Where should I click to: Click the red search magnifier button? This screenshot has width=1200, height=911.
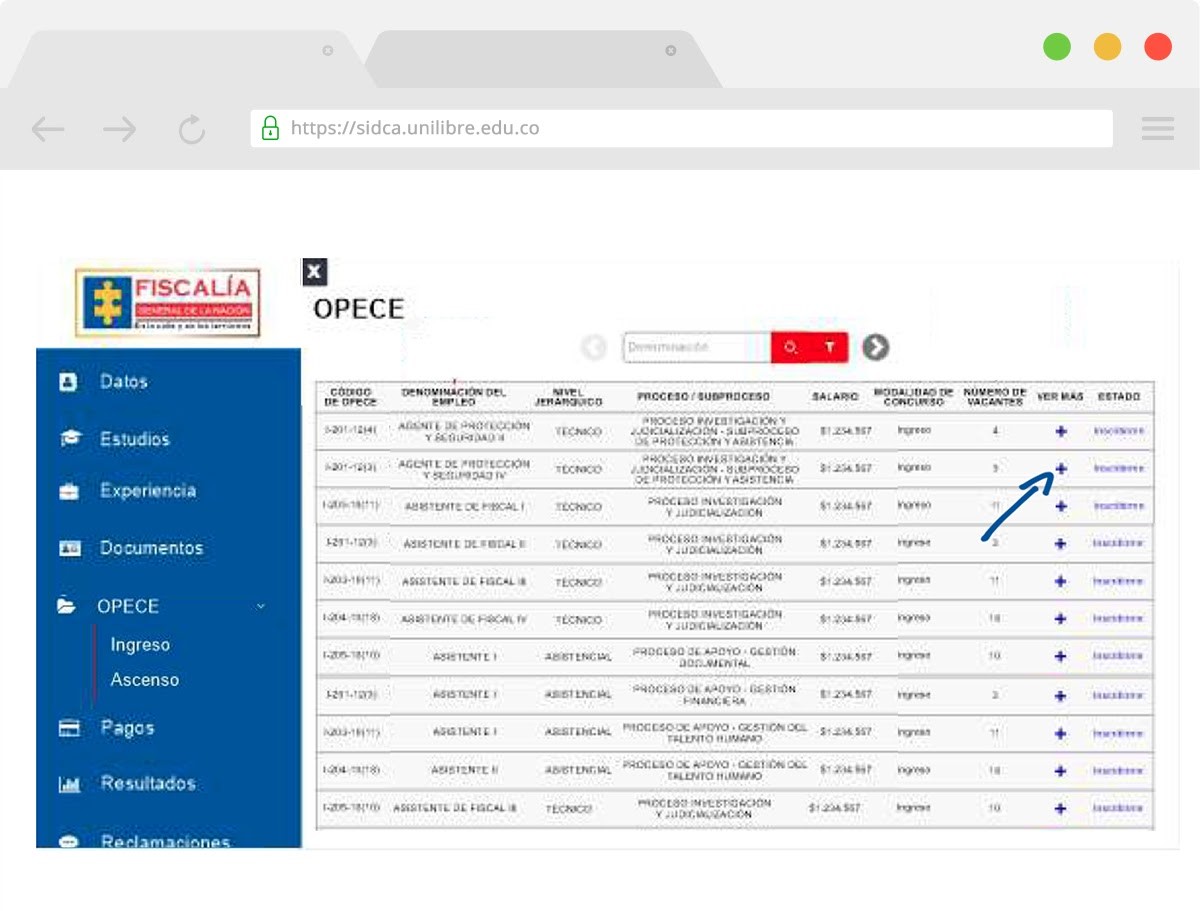click(x=790, y=347)
